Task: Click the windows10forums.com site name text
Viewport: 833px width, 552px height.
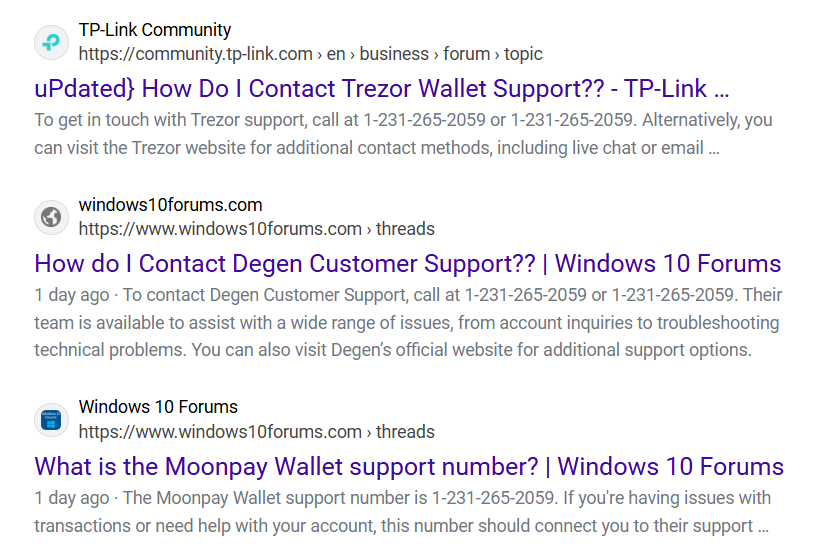Action: click(x=171, y=205)
